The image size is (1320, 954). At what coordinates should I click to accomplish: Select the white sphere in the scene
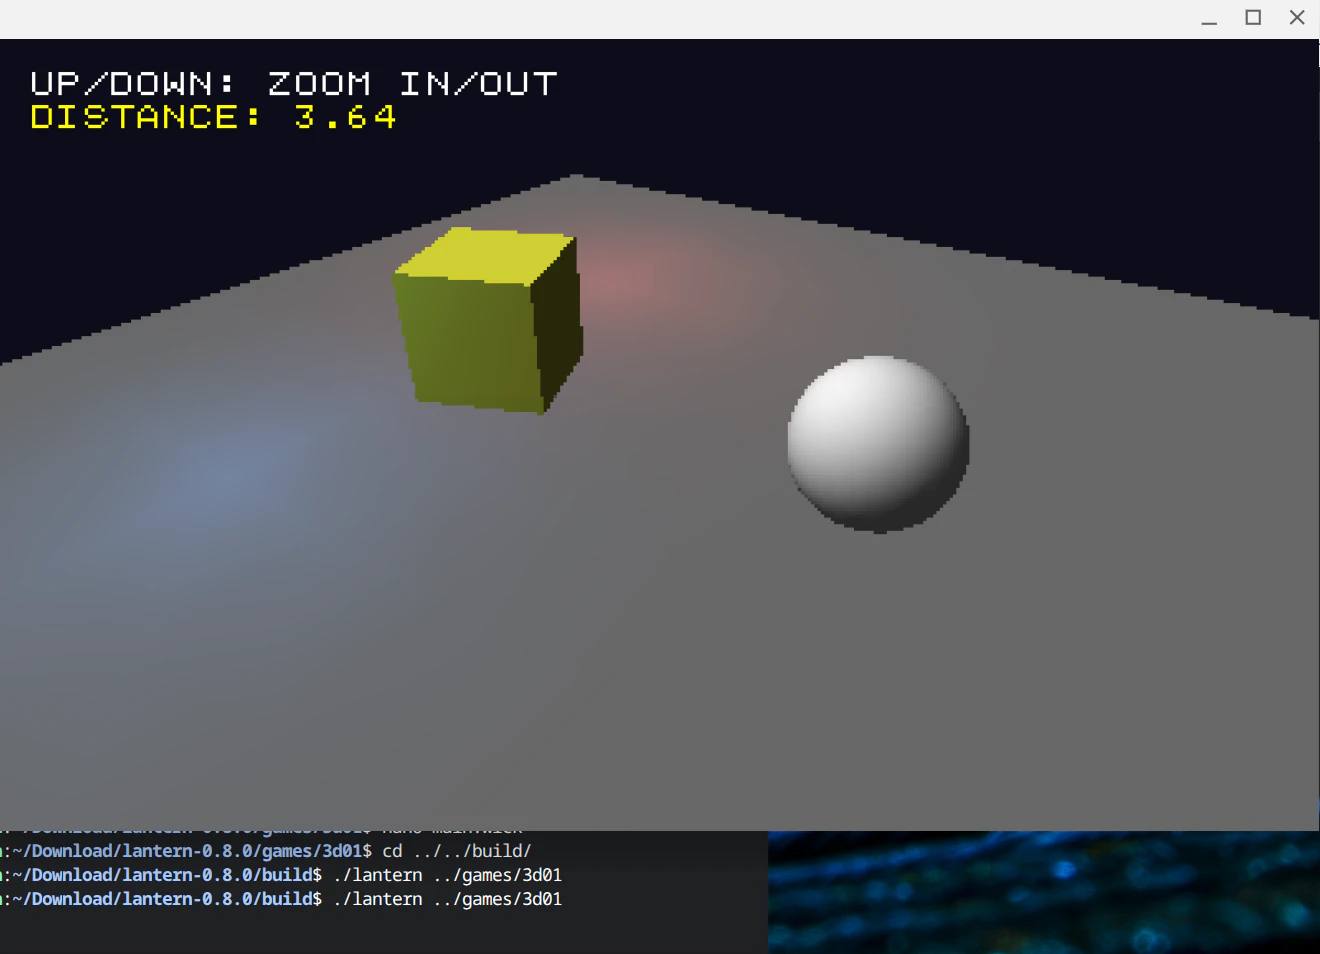pyautogui.click(x=878, y=444)
